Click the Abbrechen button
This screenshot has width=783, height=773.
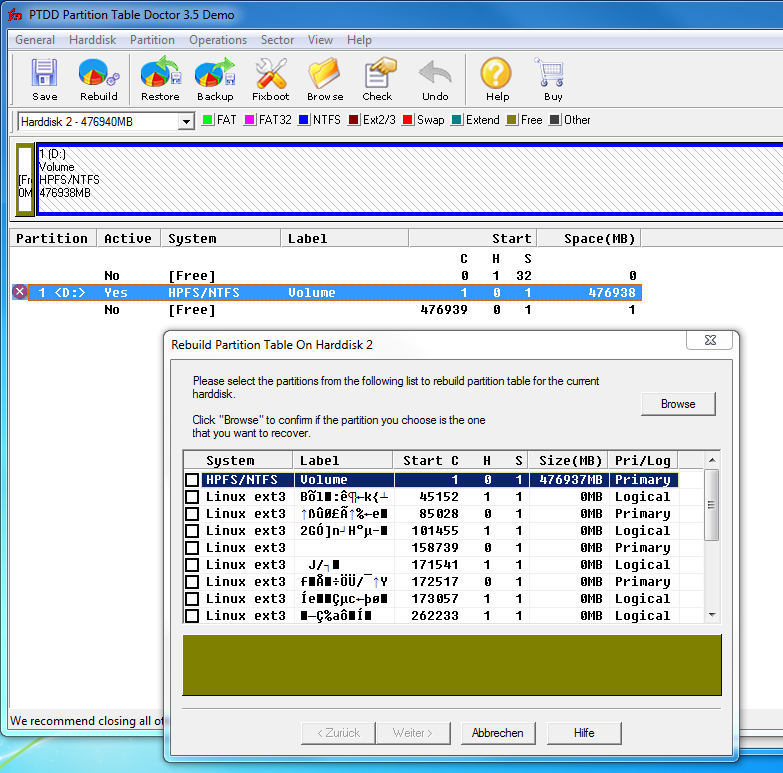pos(498,733)
